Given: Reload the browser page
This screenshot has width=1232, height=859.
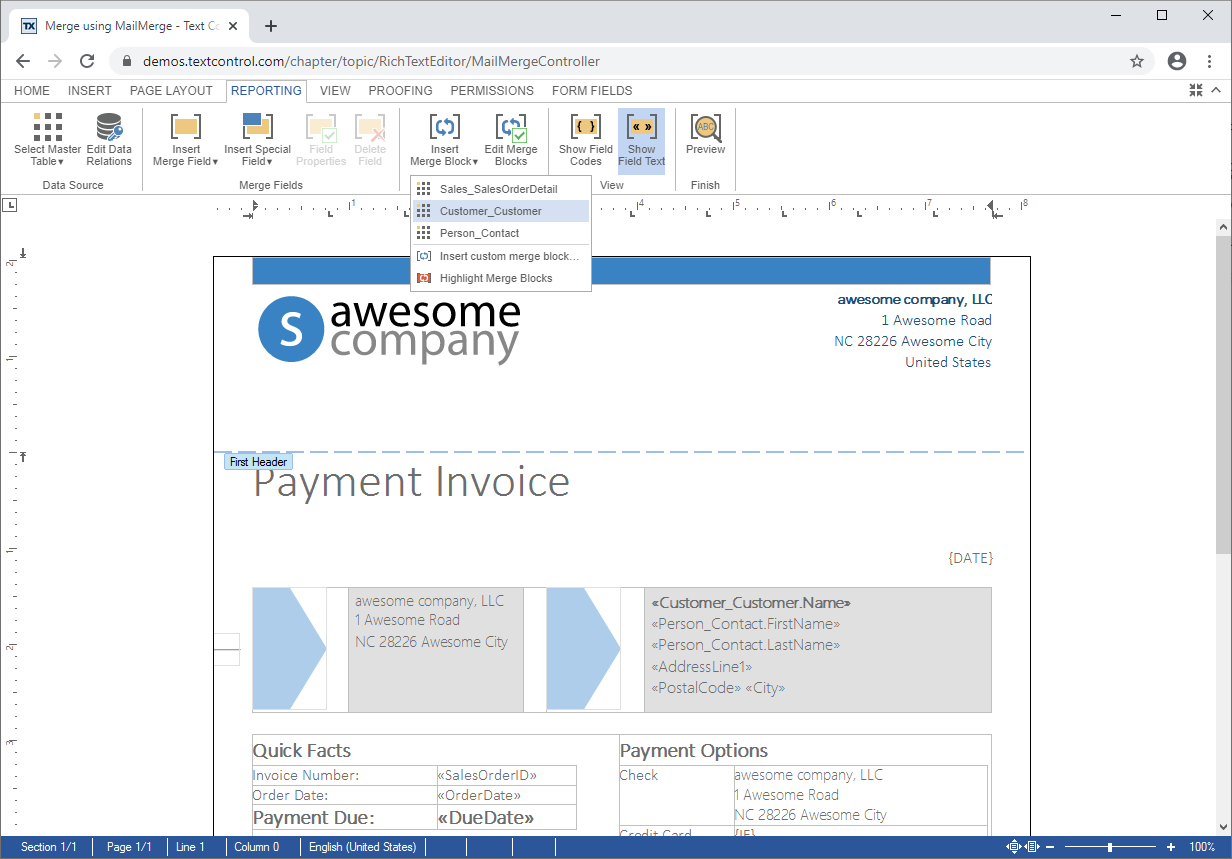Looking at the screenshot, I should 87,61.
